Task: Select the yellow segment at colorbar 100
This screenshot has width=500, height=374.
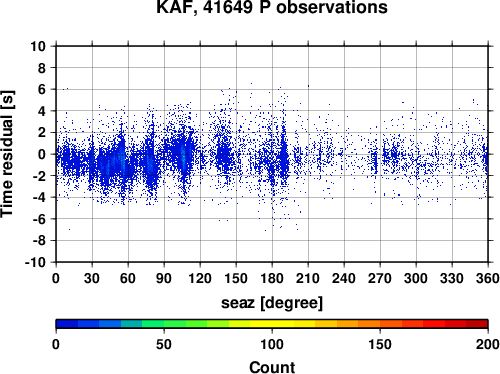Action: (x=272, y=324)
